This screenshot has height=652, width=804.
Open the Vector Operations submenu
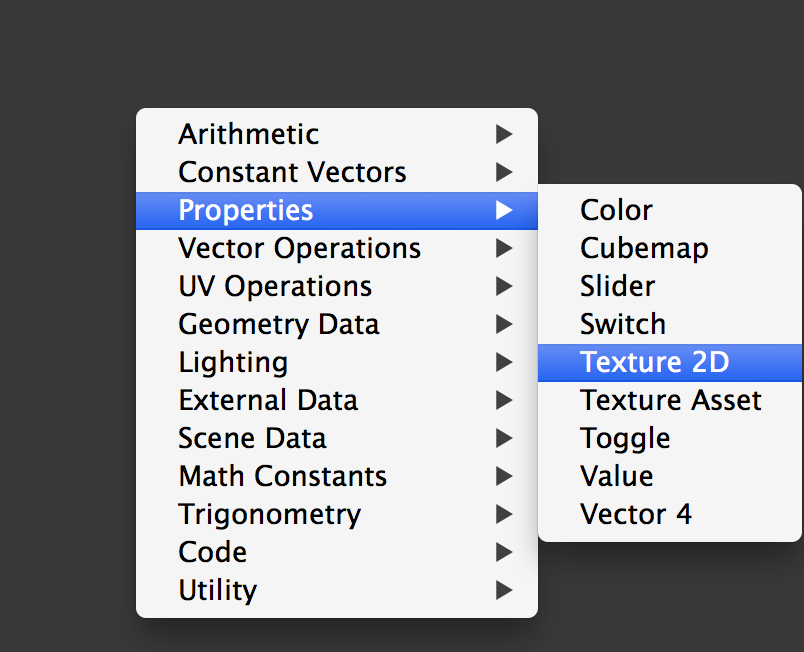click(299, 248)
